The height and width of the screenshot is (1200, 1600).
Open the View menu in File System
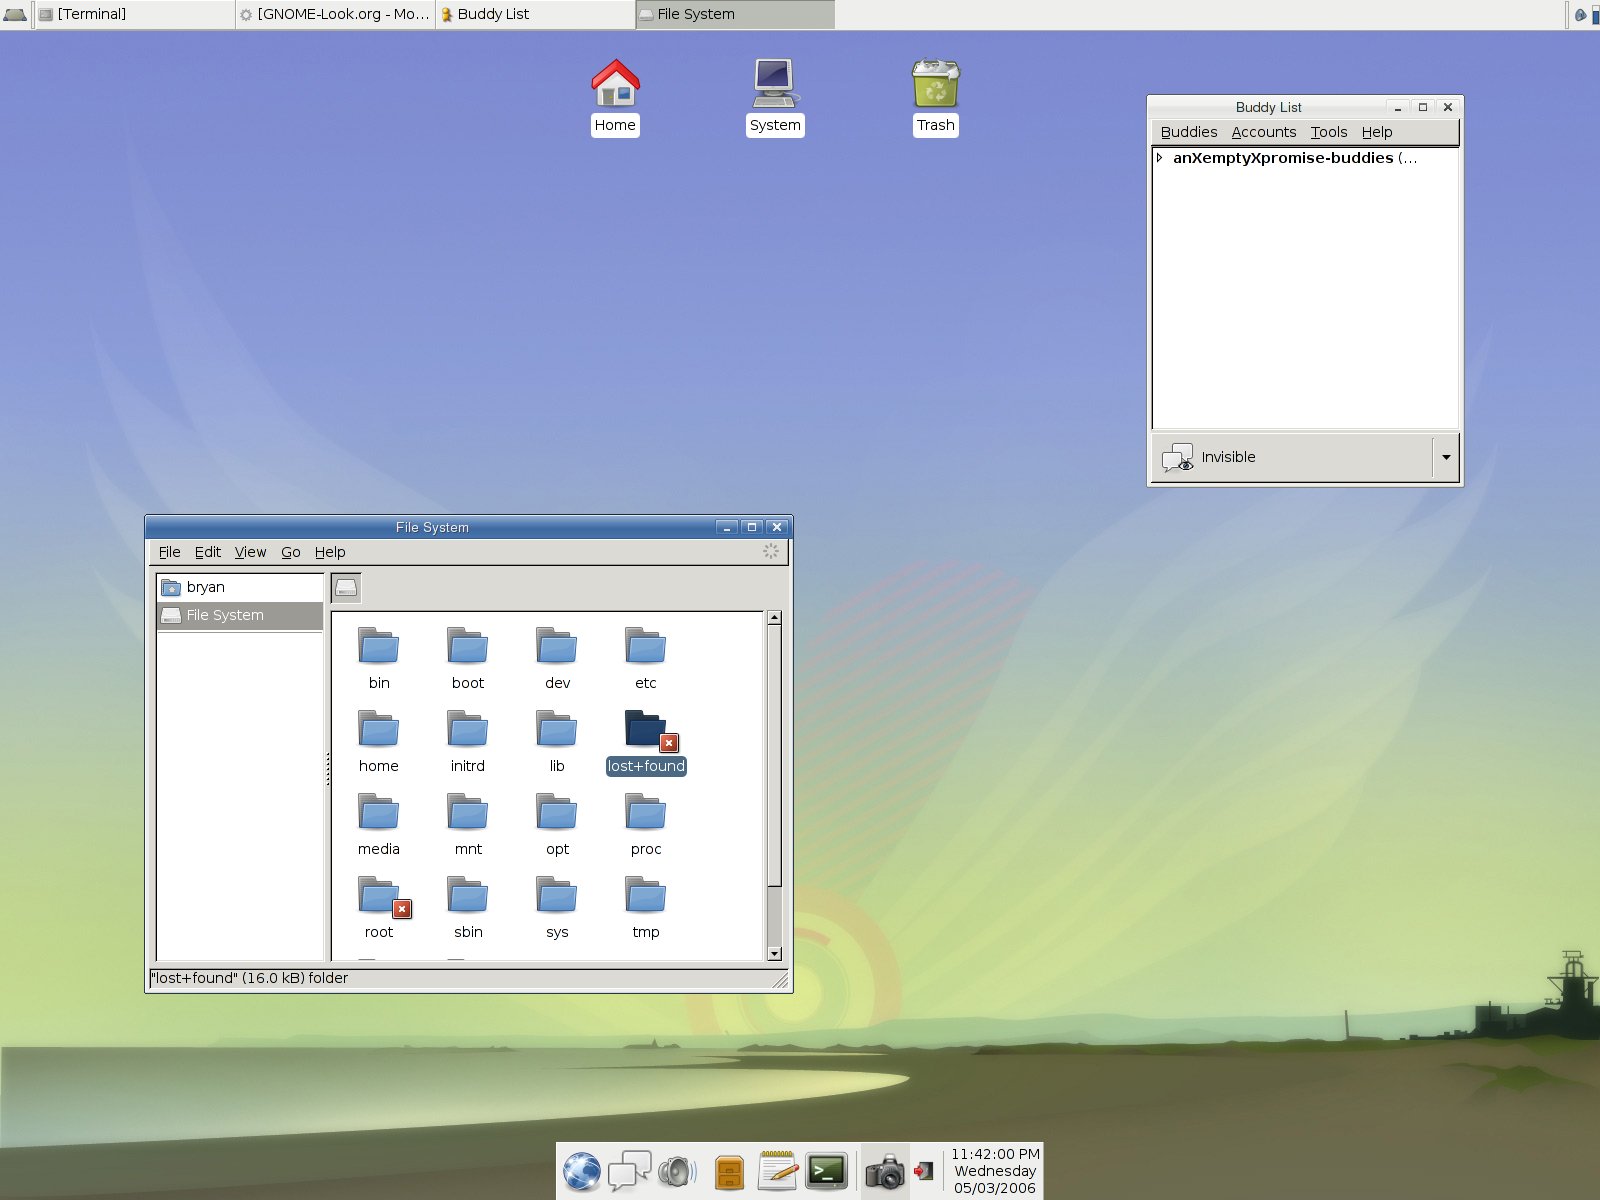[251, 552]
